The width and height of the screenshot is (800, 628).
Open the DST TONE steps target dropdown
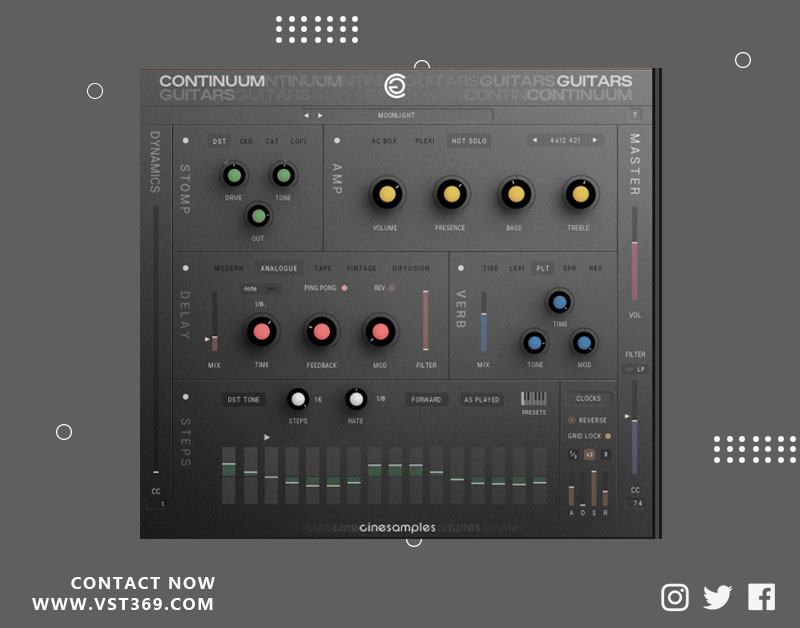pos(244,399)
